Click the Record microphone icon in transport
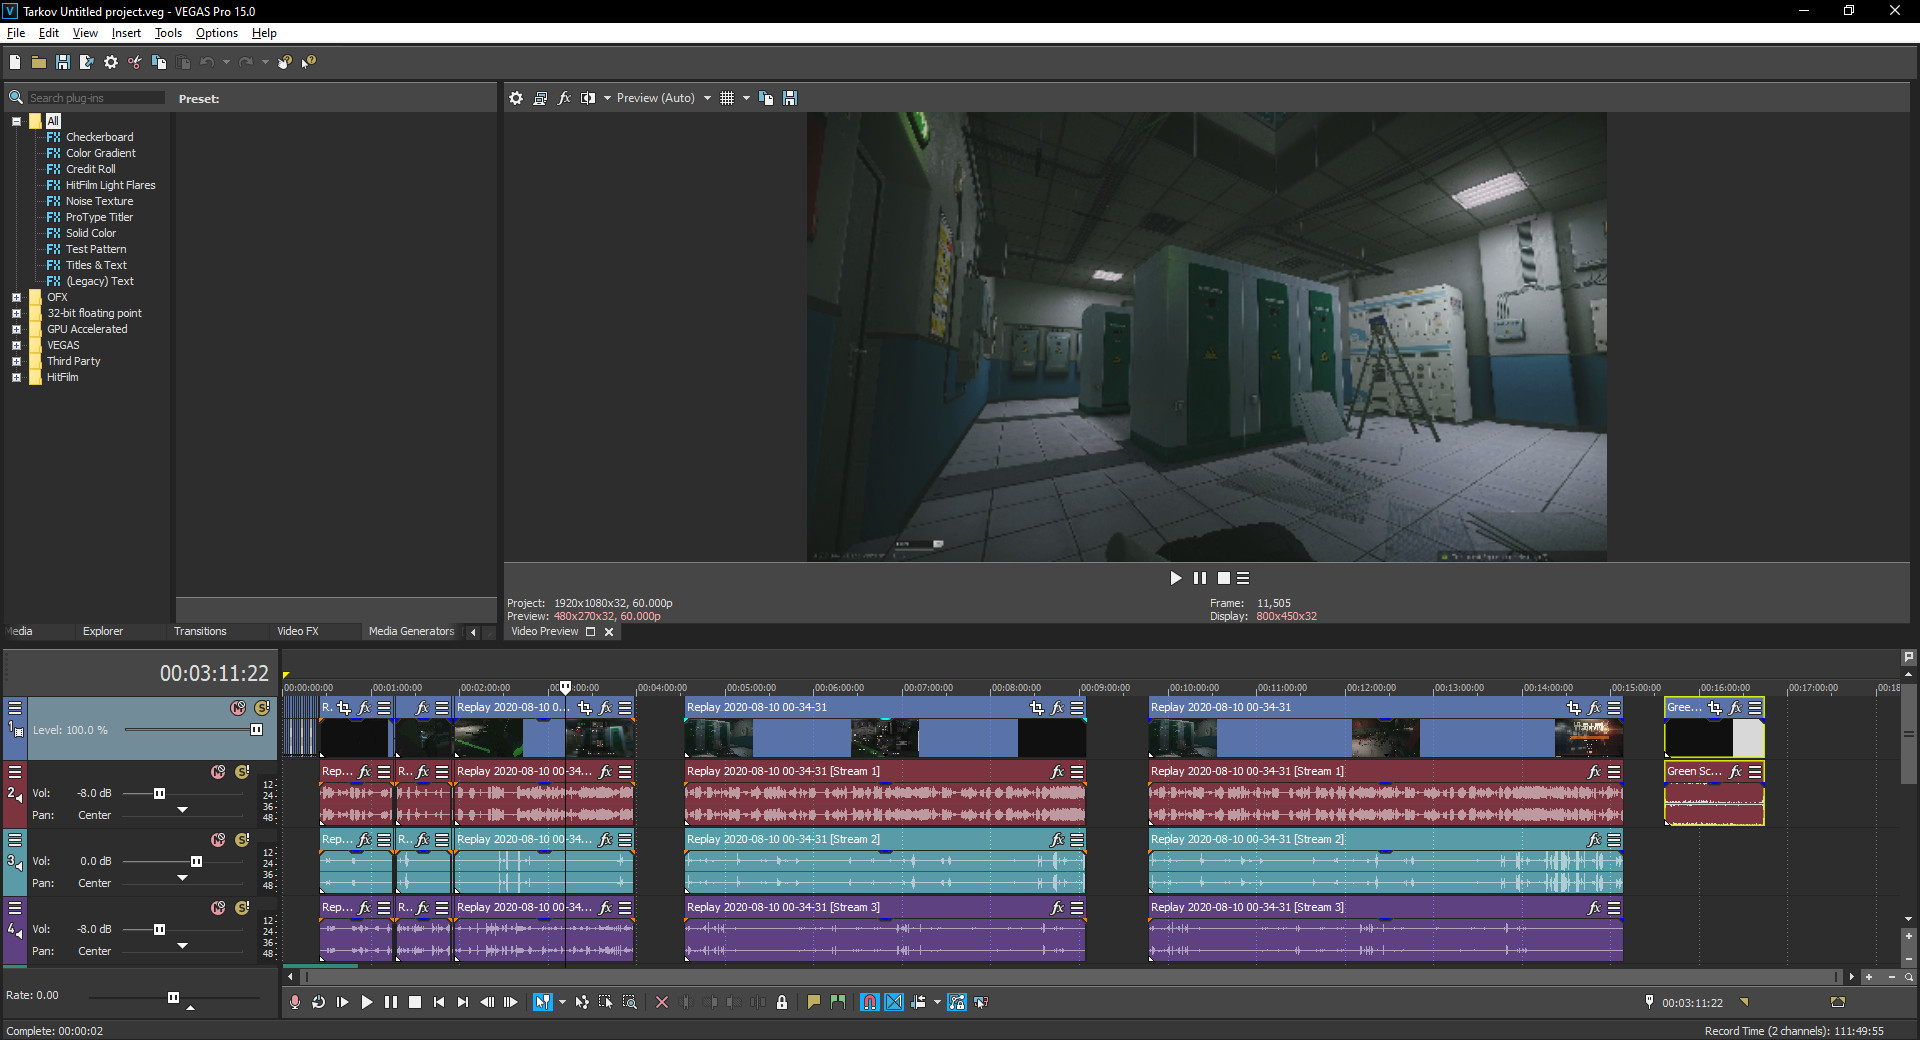 [295, 1002]
